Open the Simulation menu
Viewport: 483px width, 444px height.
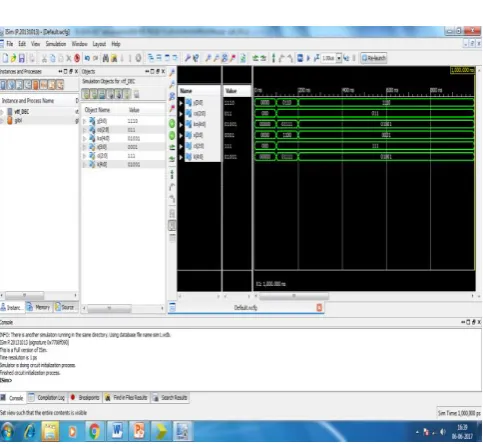pos(56,44)
